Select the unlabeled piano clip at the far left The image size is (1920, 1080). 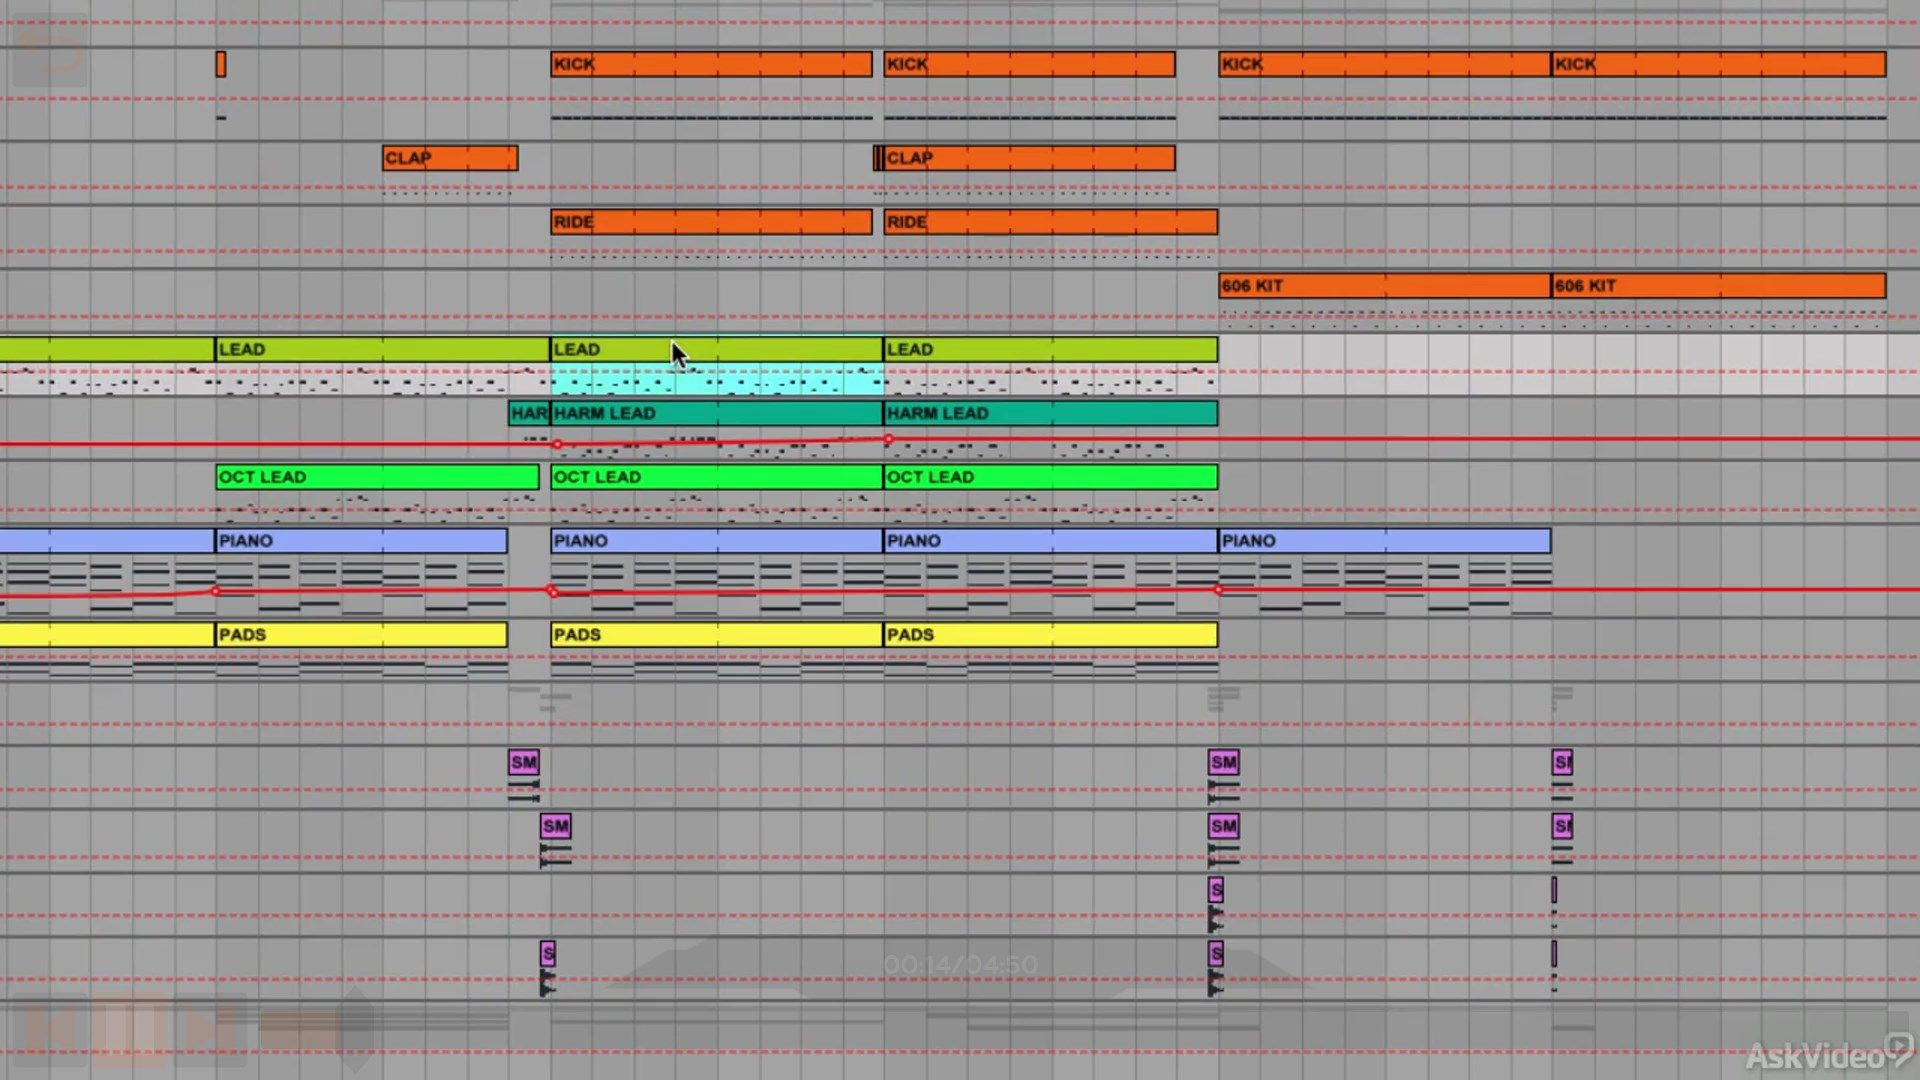click(x=107, y=541)
